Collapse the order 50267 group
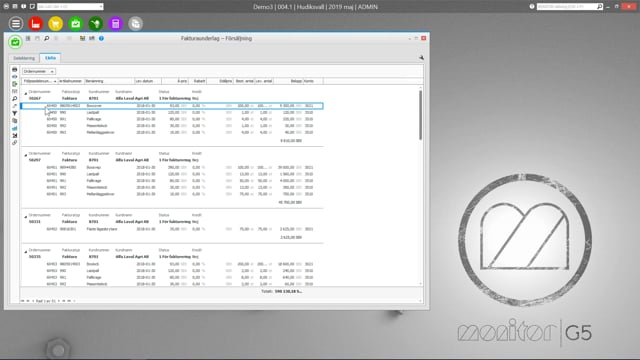 tap(25, 93)
